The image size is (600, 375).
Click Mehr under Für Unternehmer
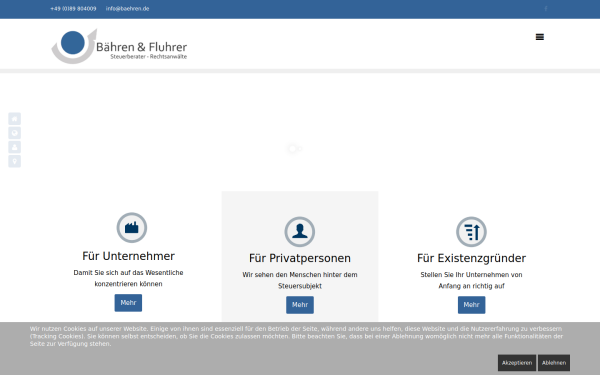128,303
